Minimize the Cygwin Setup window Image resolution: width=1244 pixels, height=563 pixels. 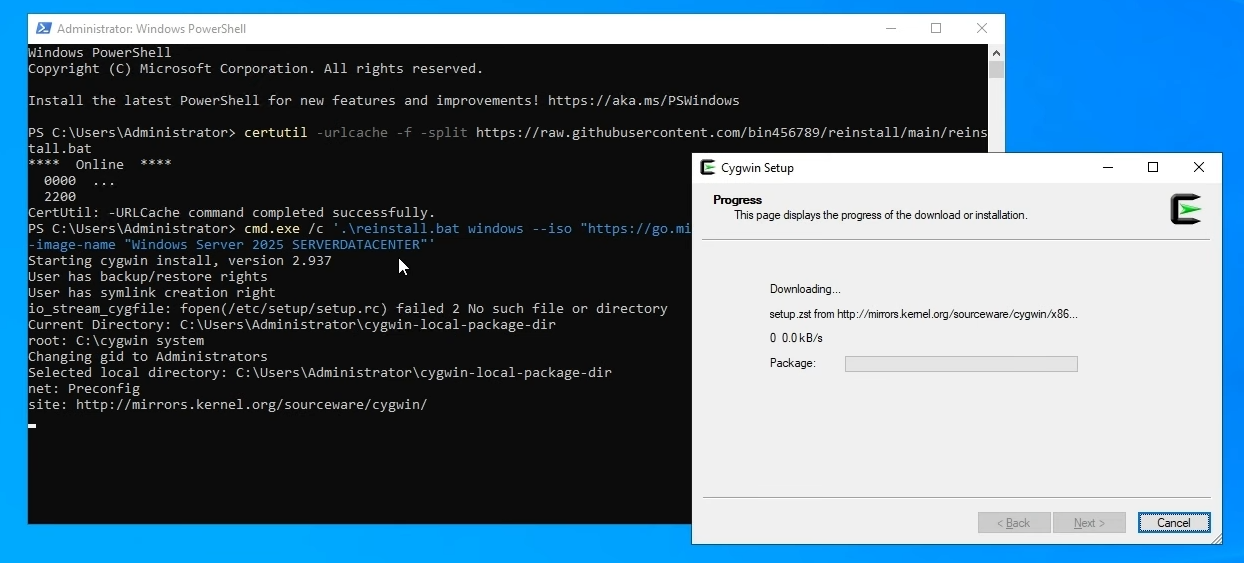tap(1107, 168)
